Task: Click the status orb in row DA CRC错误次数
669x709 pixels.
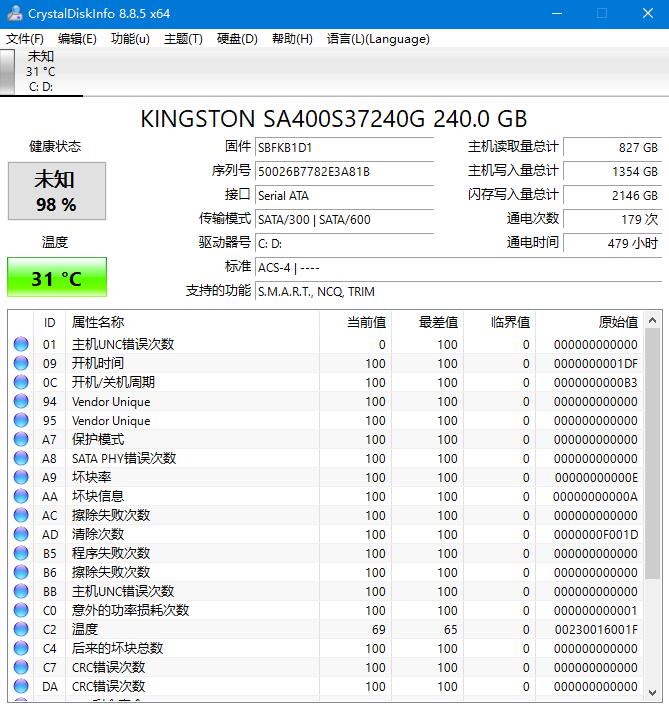Action: (x=21, y=686)
